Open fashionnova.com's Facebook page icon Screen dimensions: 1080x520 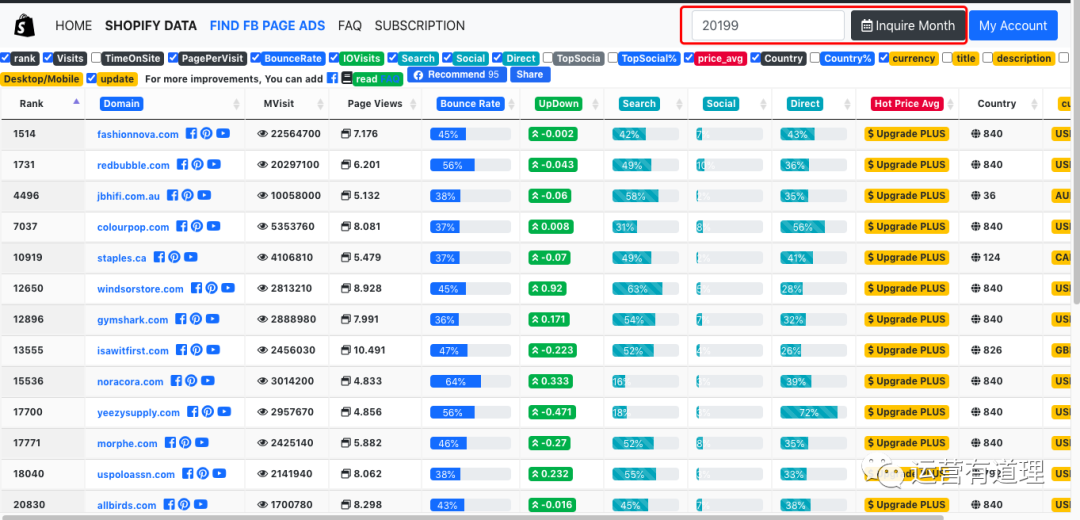[190, 134]
